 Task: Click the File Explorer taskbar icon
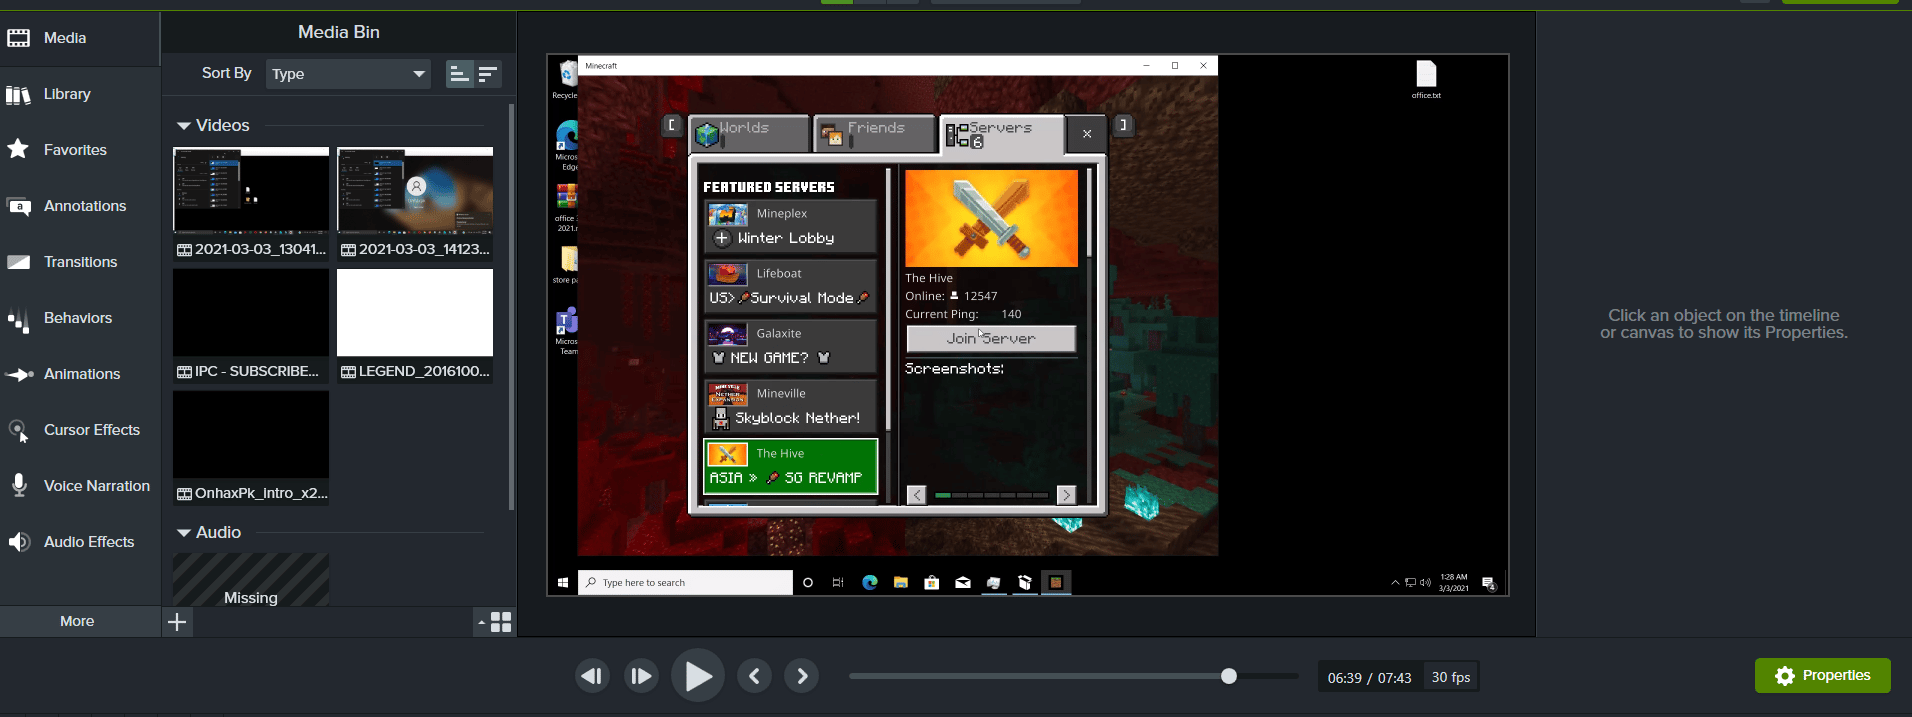point(901,582)
